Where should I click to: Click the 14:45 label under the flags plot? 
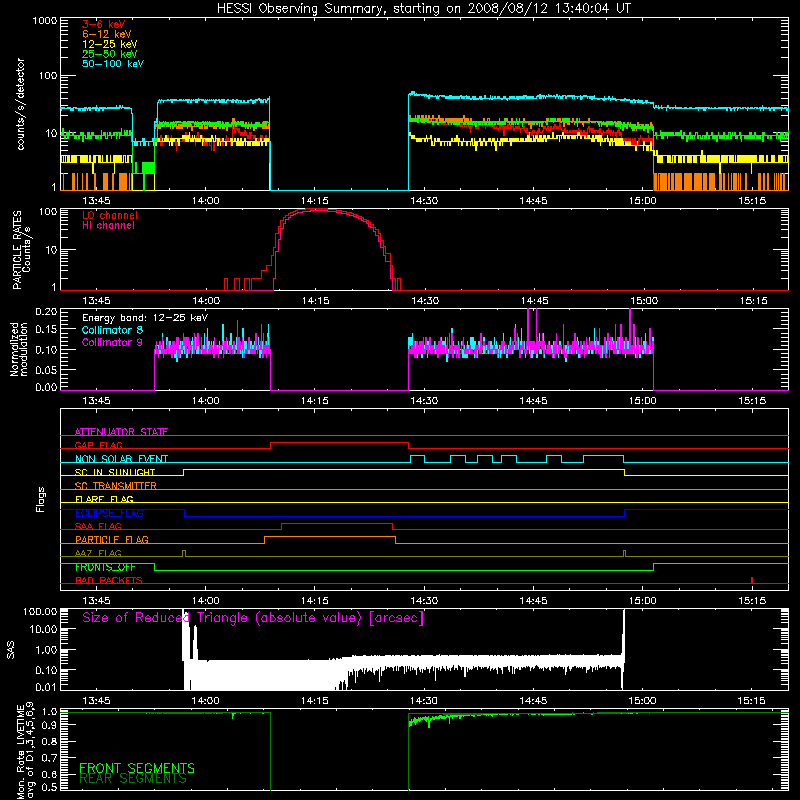(533, 601)
